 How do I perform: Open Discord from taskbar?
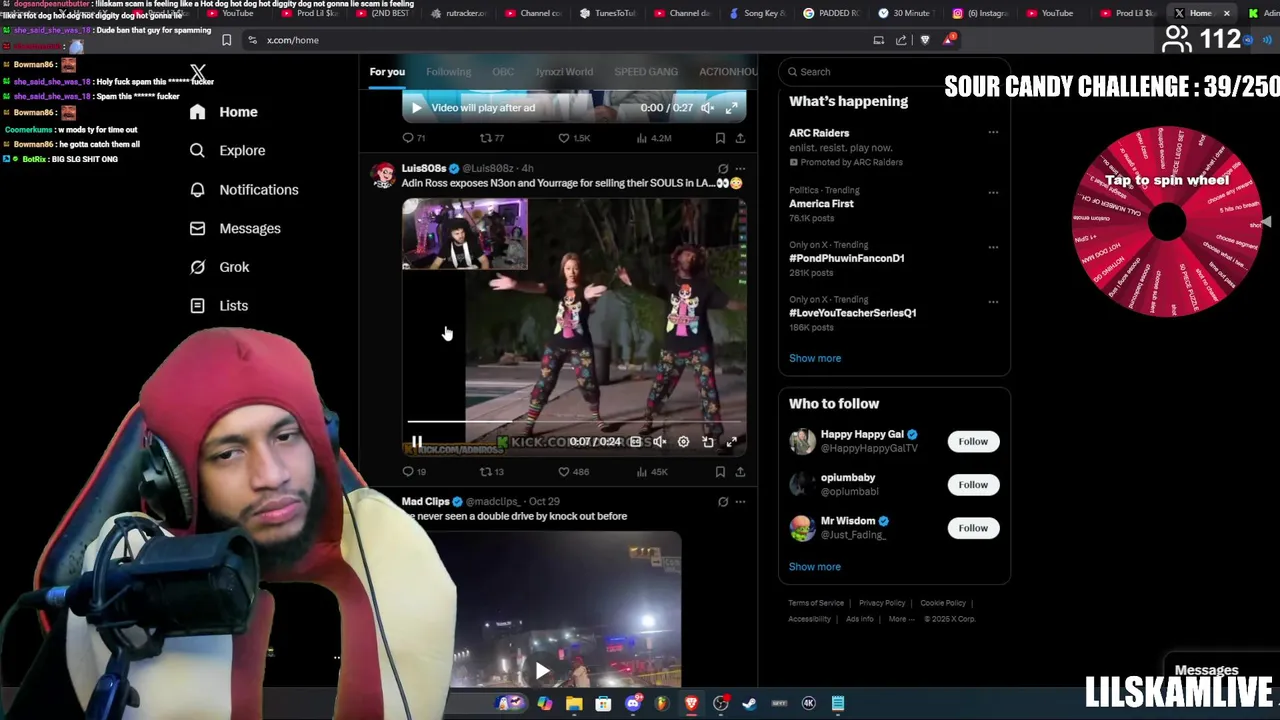point(633,704)
